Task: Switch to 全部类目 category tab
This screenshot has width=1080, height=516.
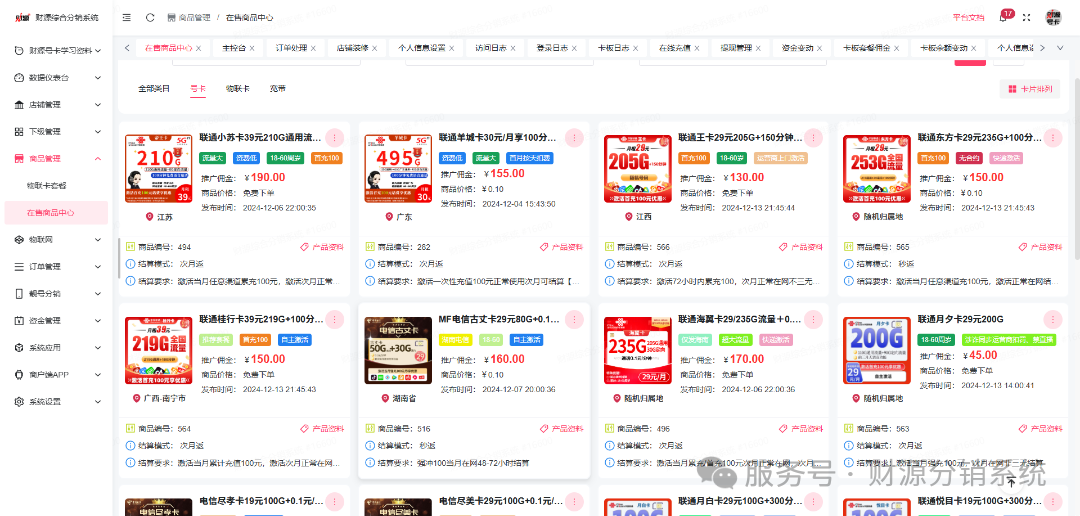Action: (x=154, y=89)
